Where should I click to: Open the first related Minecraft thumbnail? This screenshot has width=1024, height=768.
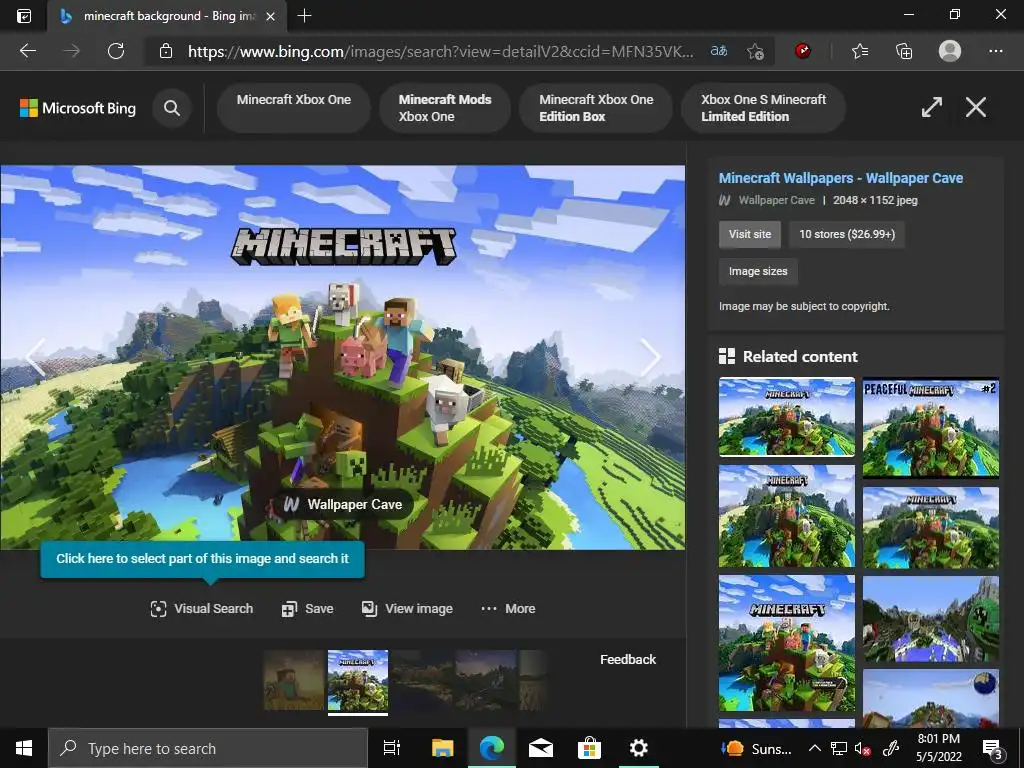pos(786,417)
